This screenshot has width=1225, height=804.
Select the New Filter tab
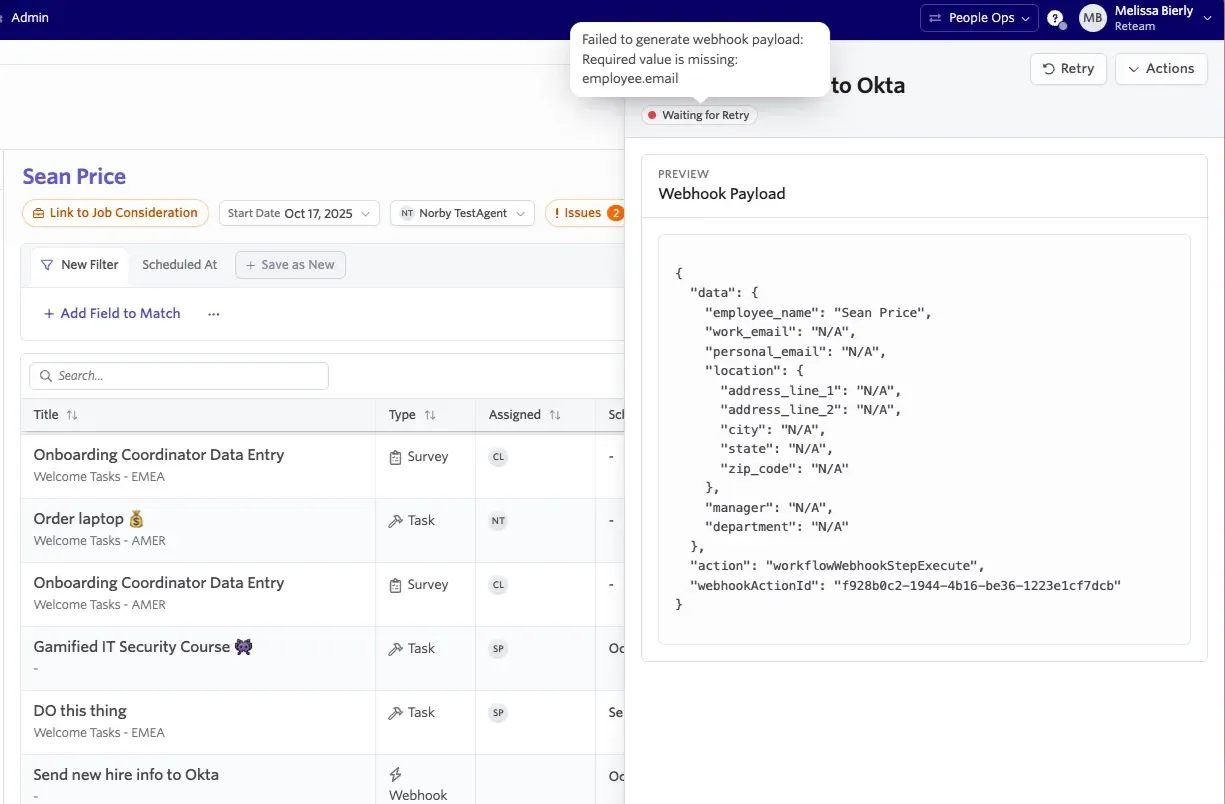pos(80,265)
